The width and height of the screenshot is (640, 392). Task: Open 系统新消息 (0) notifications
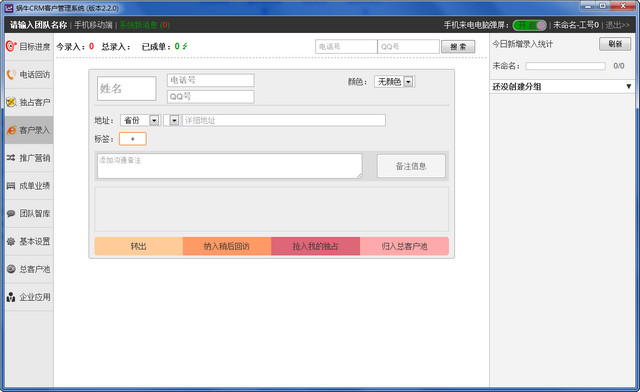click(144, 25)
